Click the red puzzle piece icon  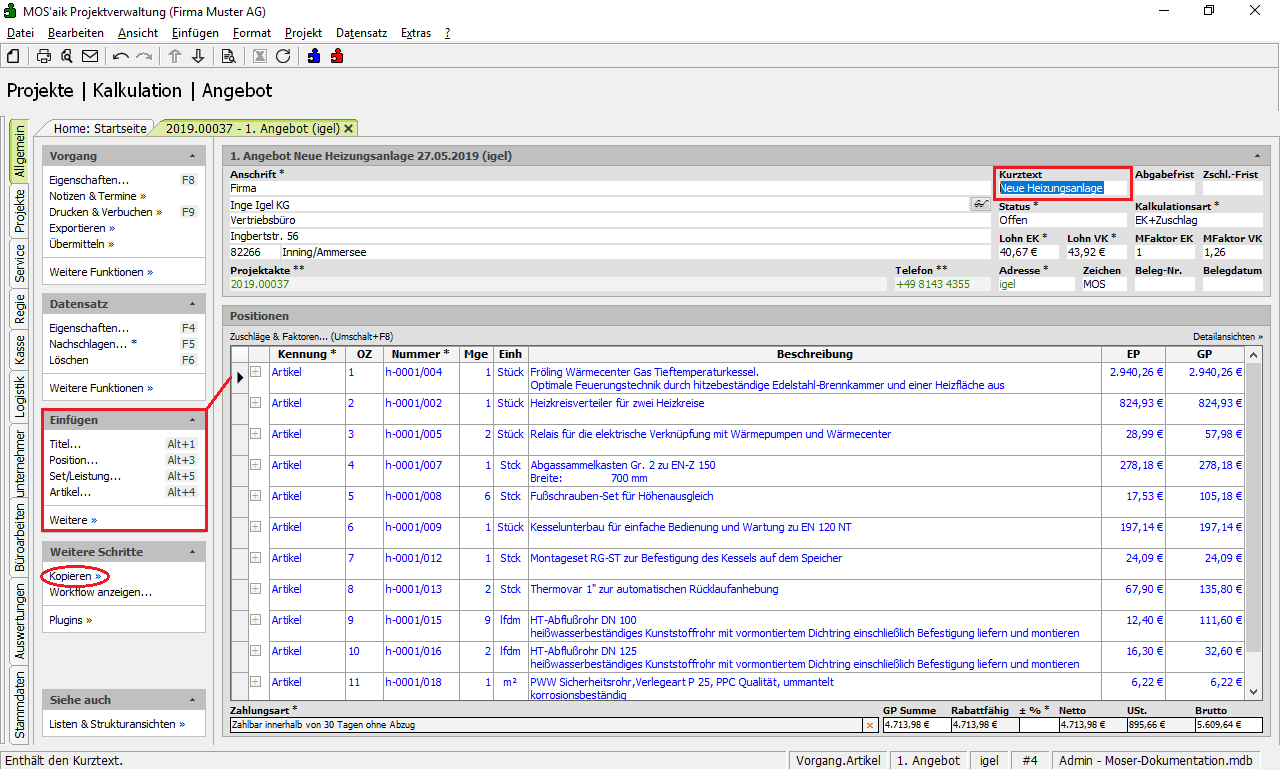click(337, 56)
